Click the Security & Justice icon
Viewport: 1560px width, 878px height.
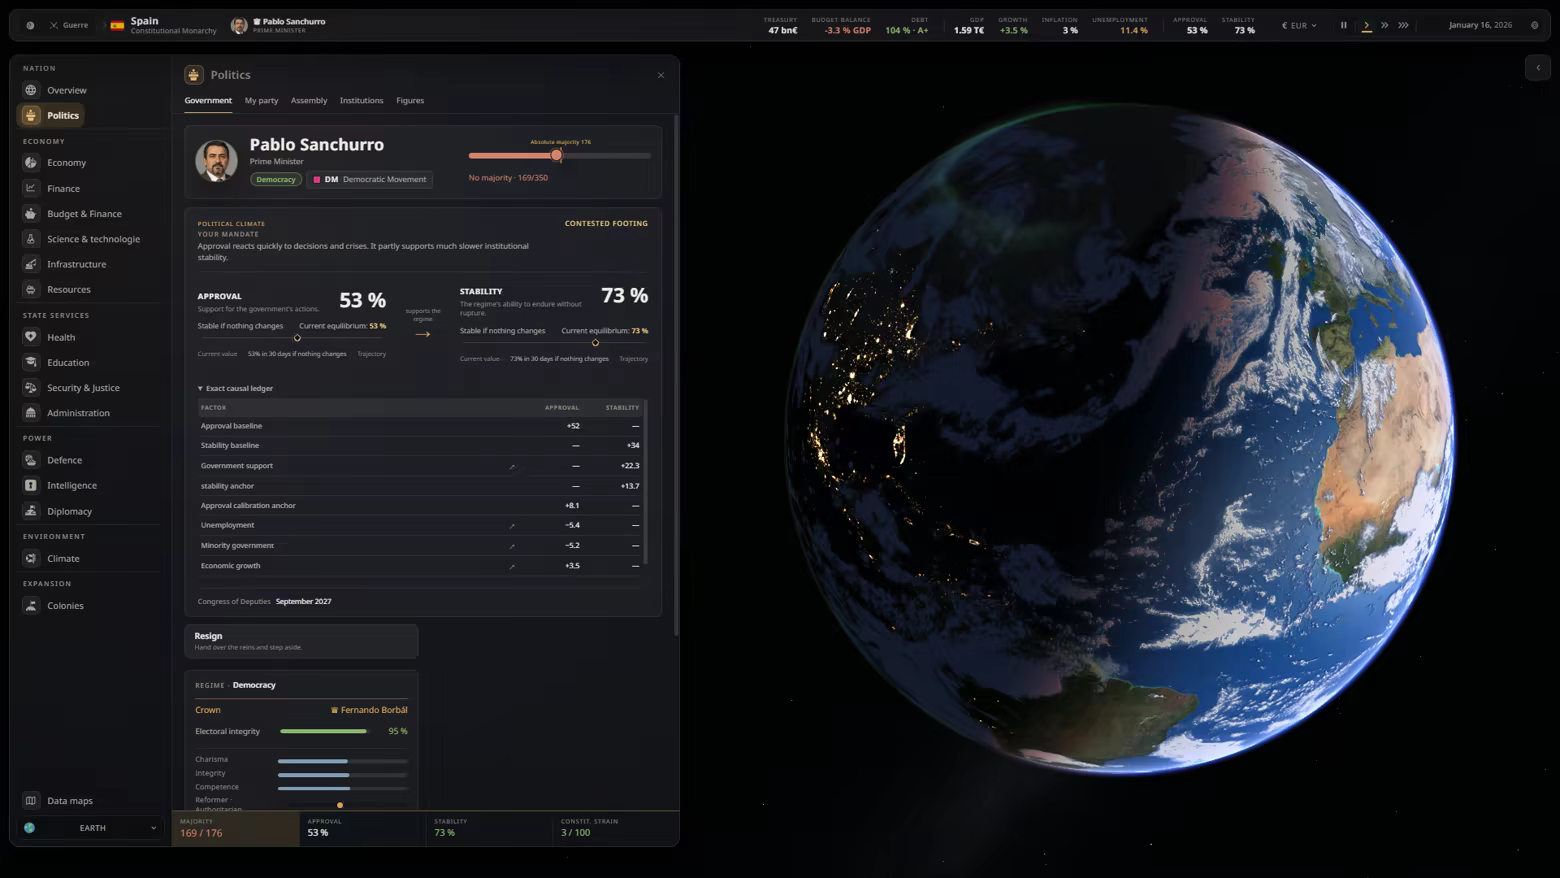tap(31, 387)
